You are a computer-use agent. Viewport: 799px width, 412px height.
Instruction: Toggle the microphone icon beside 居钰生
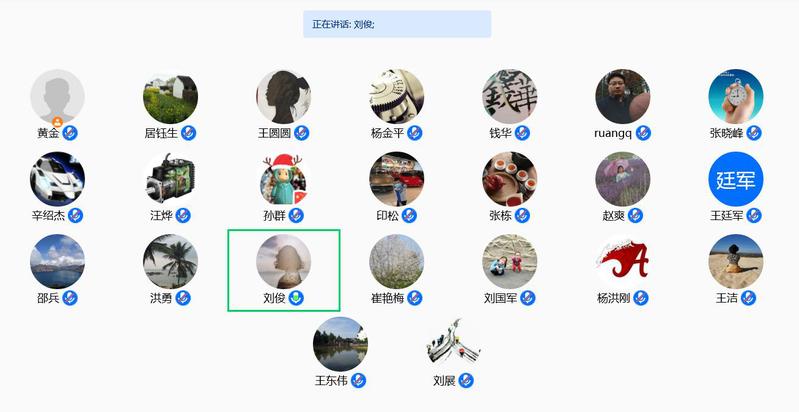coord(189,133)
